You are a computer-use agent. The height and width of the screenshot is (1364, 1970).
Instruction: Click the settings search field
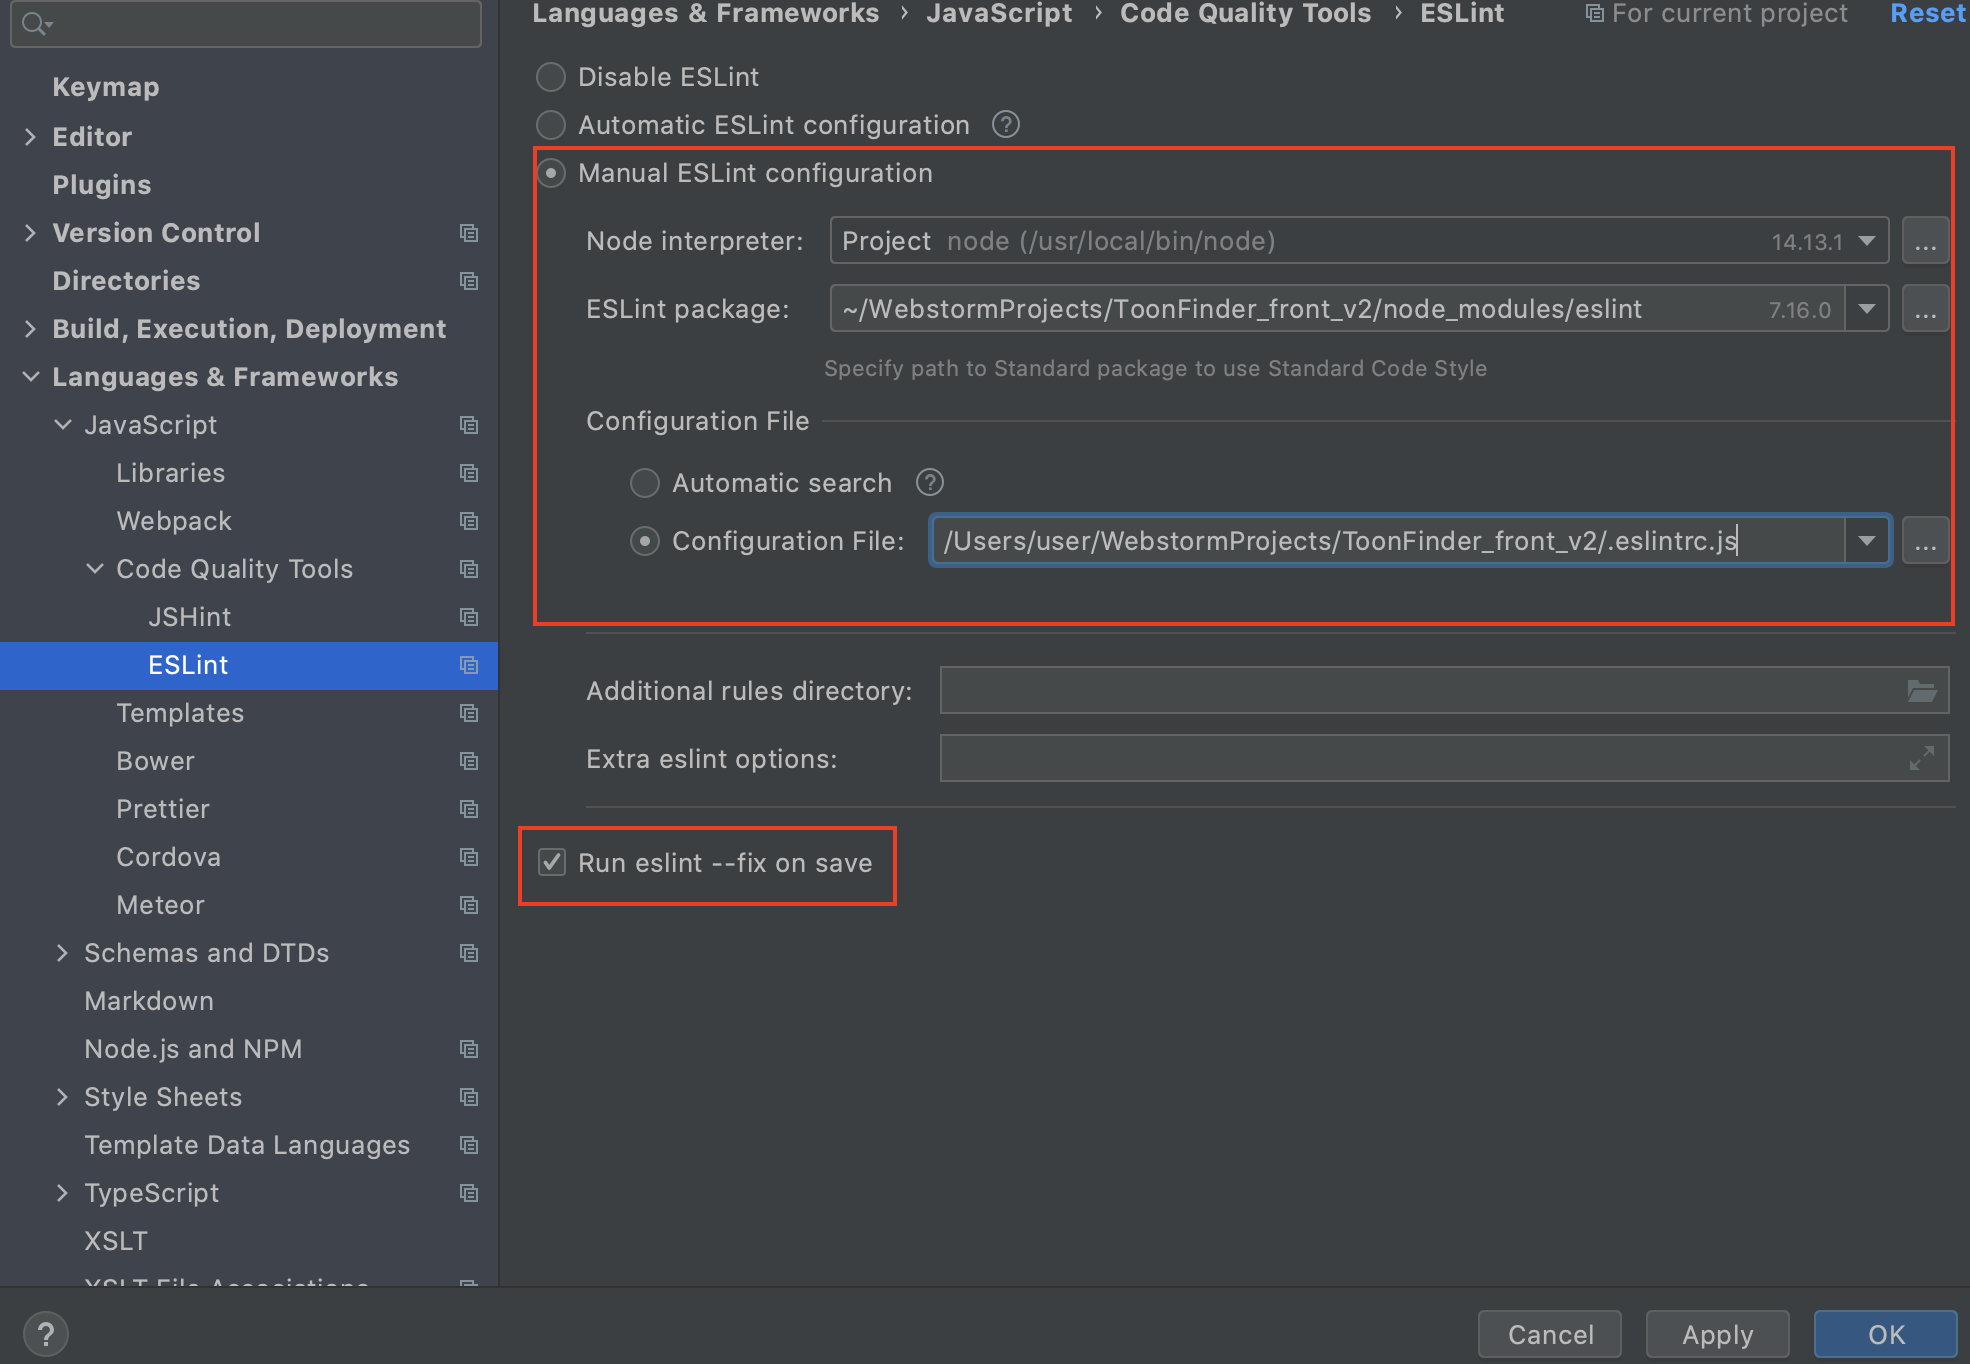245,23
